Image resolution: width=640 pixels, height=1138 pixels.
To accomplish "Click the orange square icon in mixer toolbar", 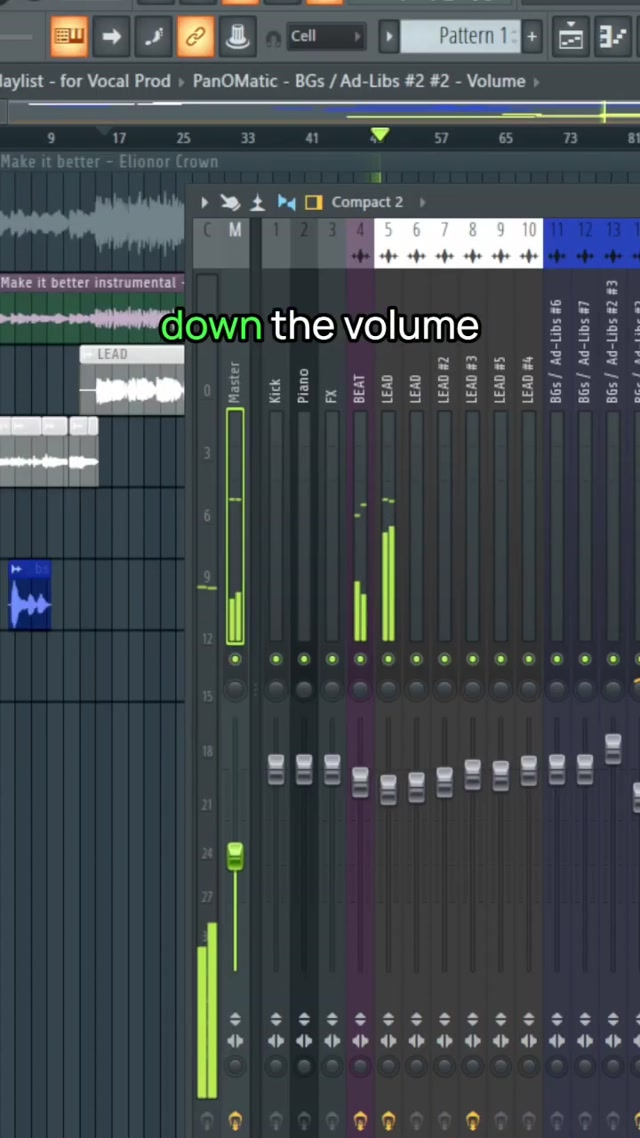I will [313, 203].
